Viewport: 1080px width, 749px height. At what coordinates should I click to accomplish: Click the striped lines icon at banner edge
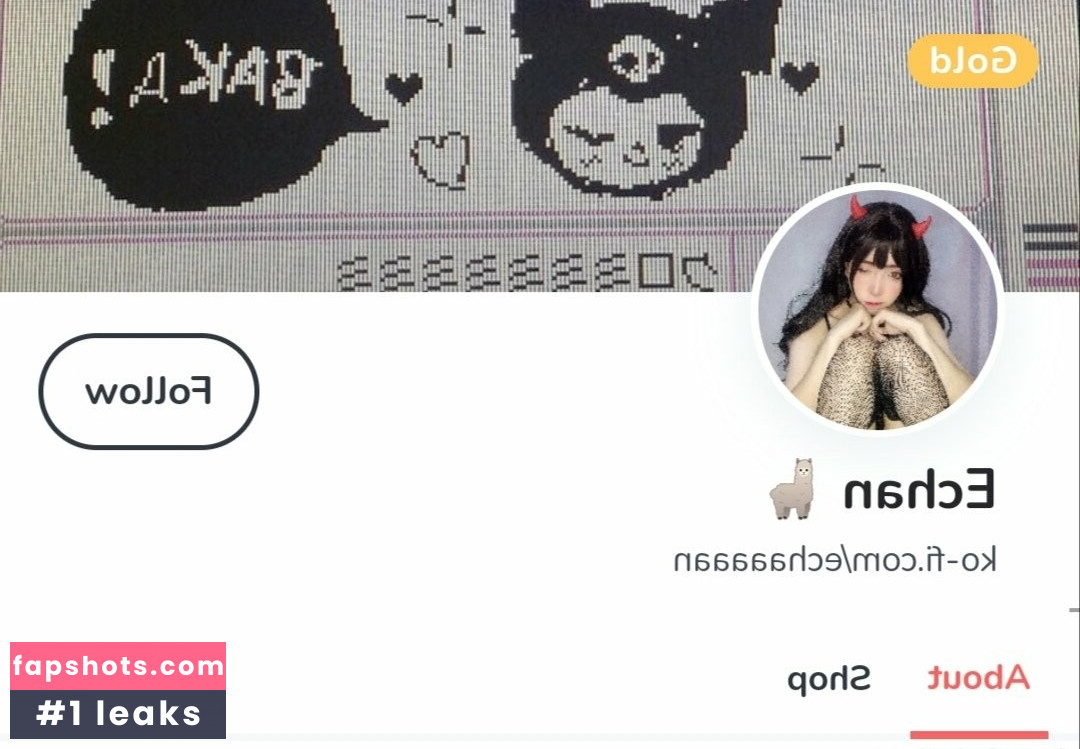[x=1052, y=255]
